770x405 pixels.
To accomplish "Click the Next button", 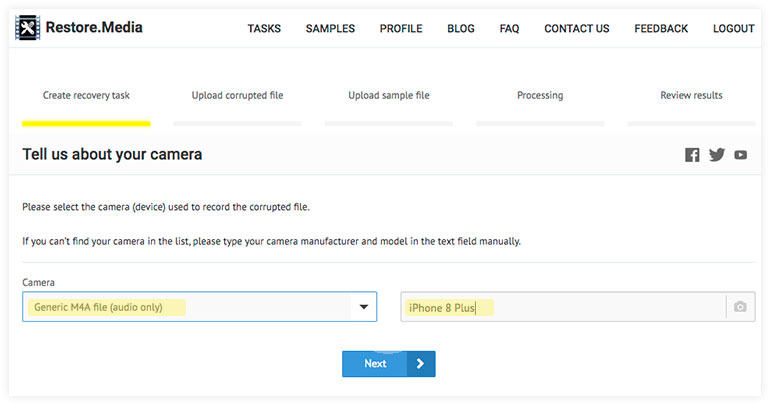I will 388,364.
